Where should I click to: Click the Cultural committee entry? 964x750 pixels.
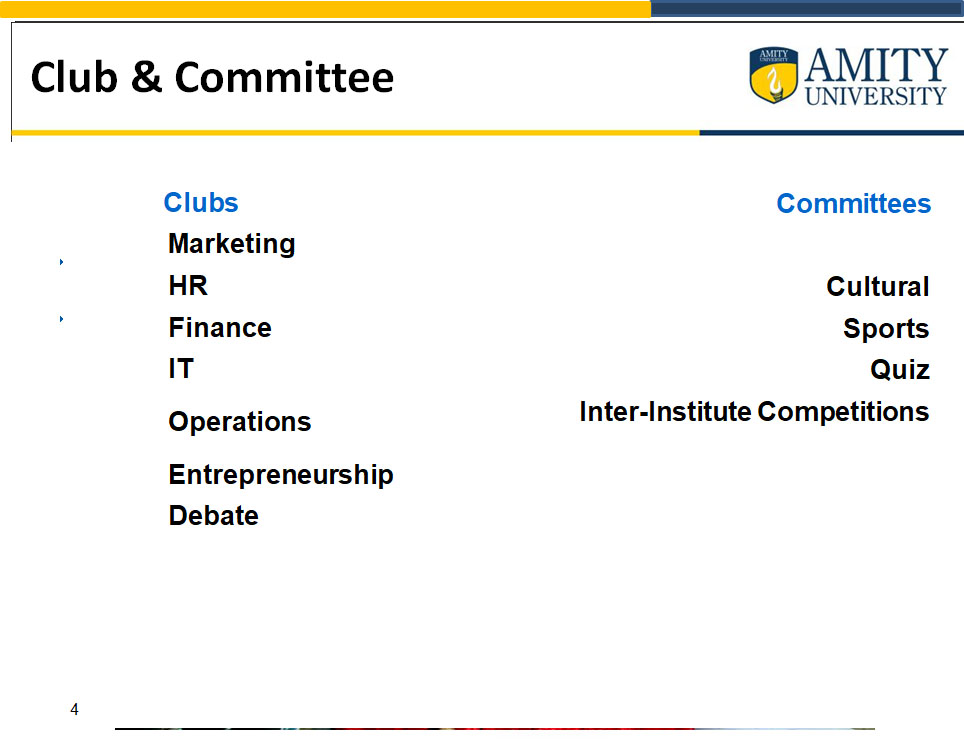tap(878, 286)
